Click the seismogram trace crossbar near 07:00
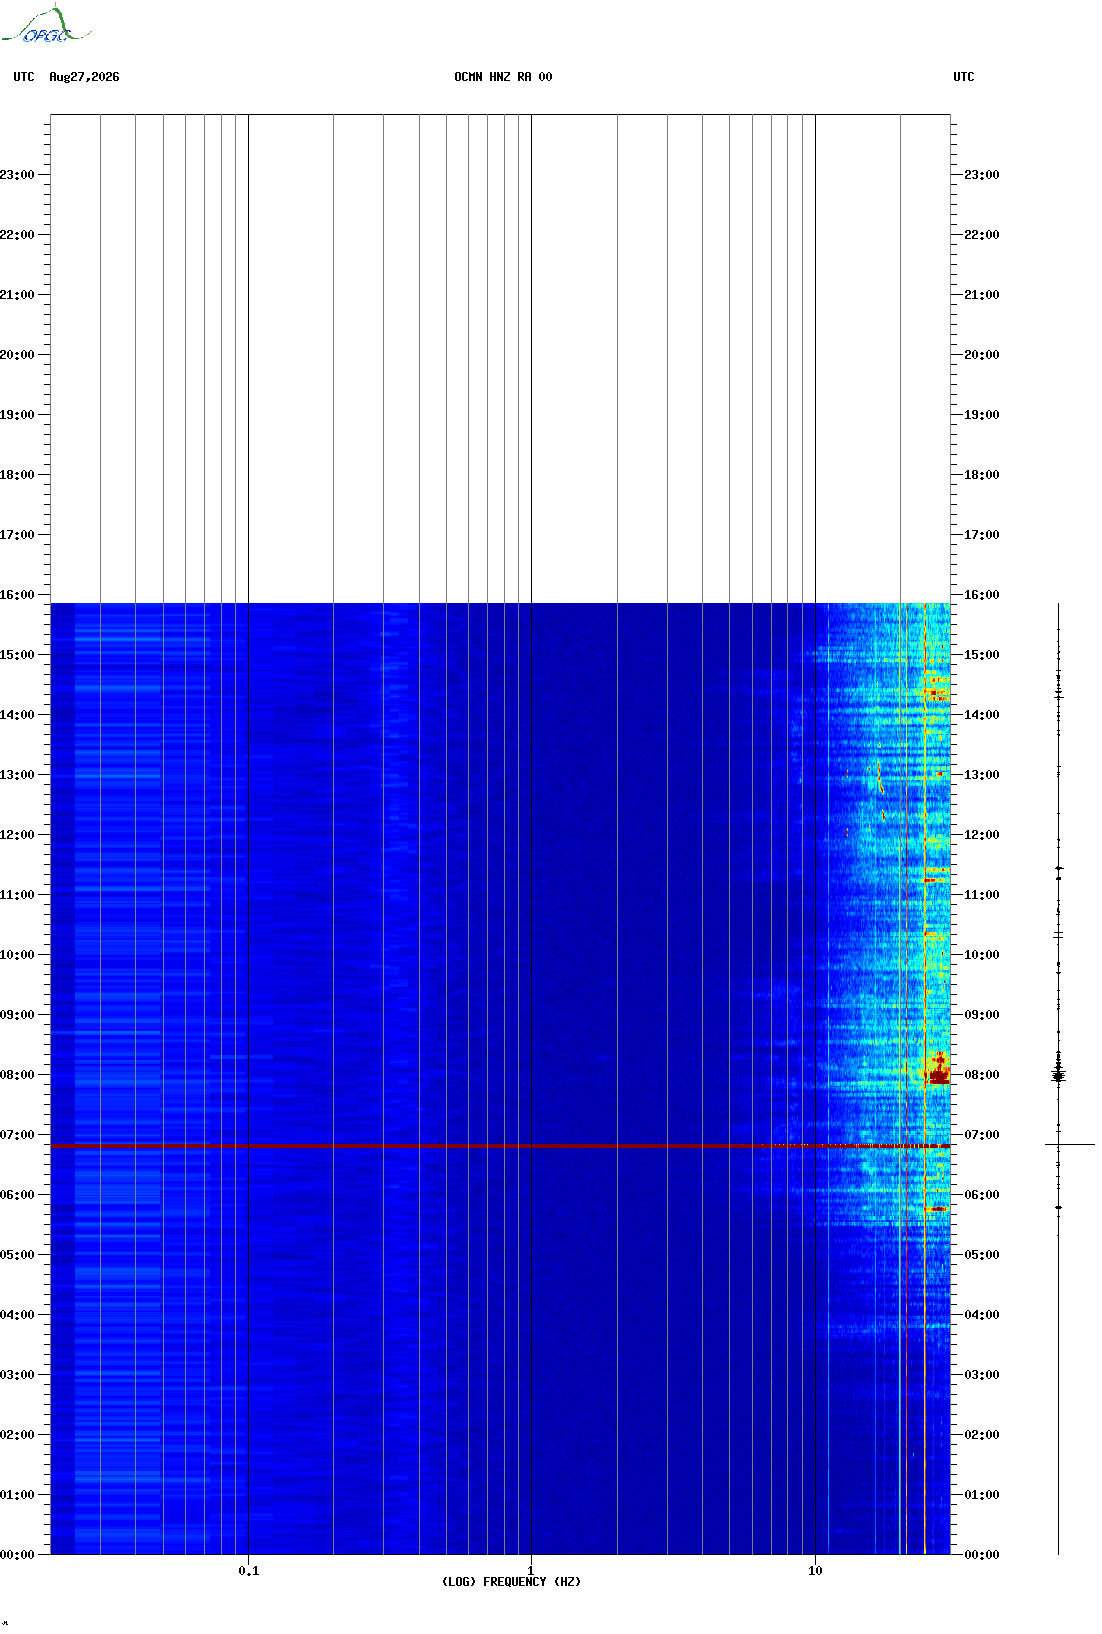 [1070, 1144]
